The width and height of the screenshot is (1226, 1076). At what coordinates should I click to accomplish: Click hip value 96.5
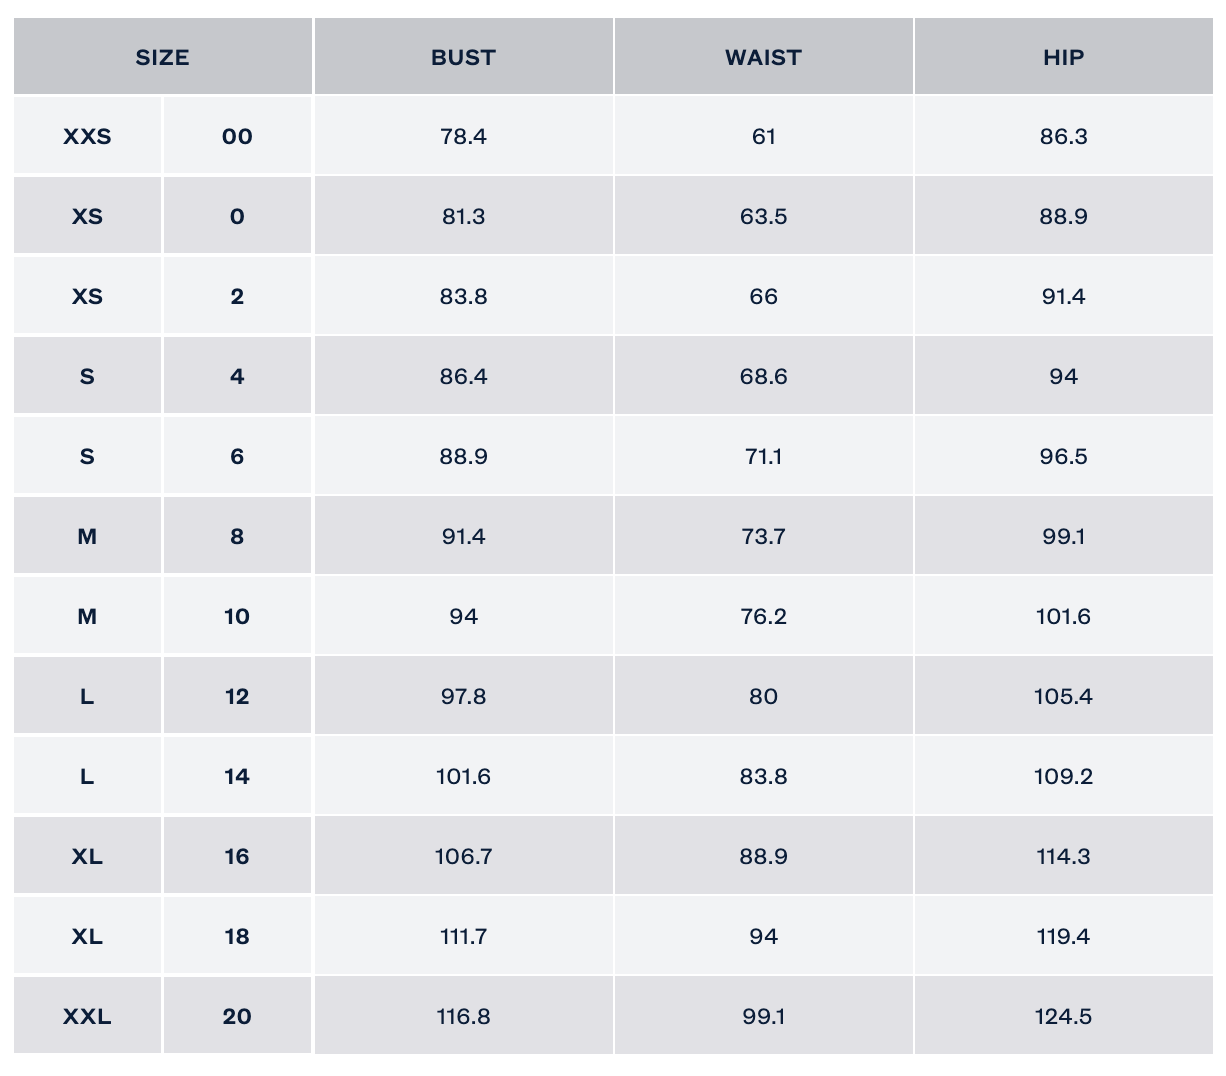pos(1063,456)
